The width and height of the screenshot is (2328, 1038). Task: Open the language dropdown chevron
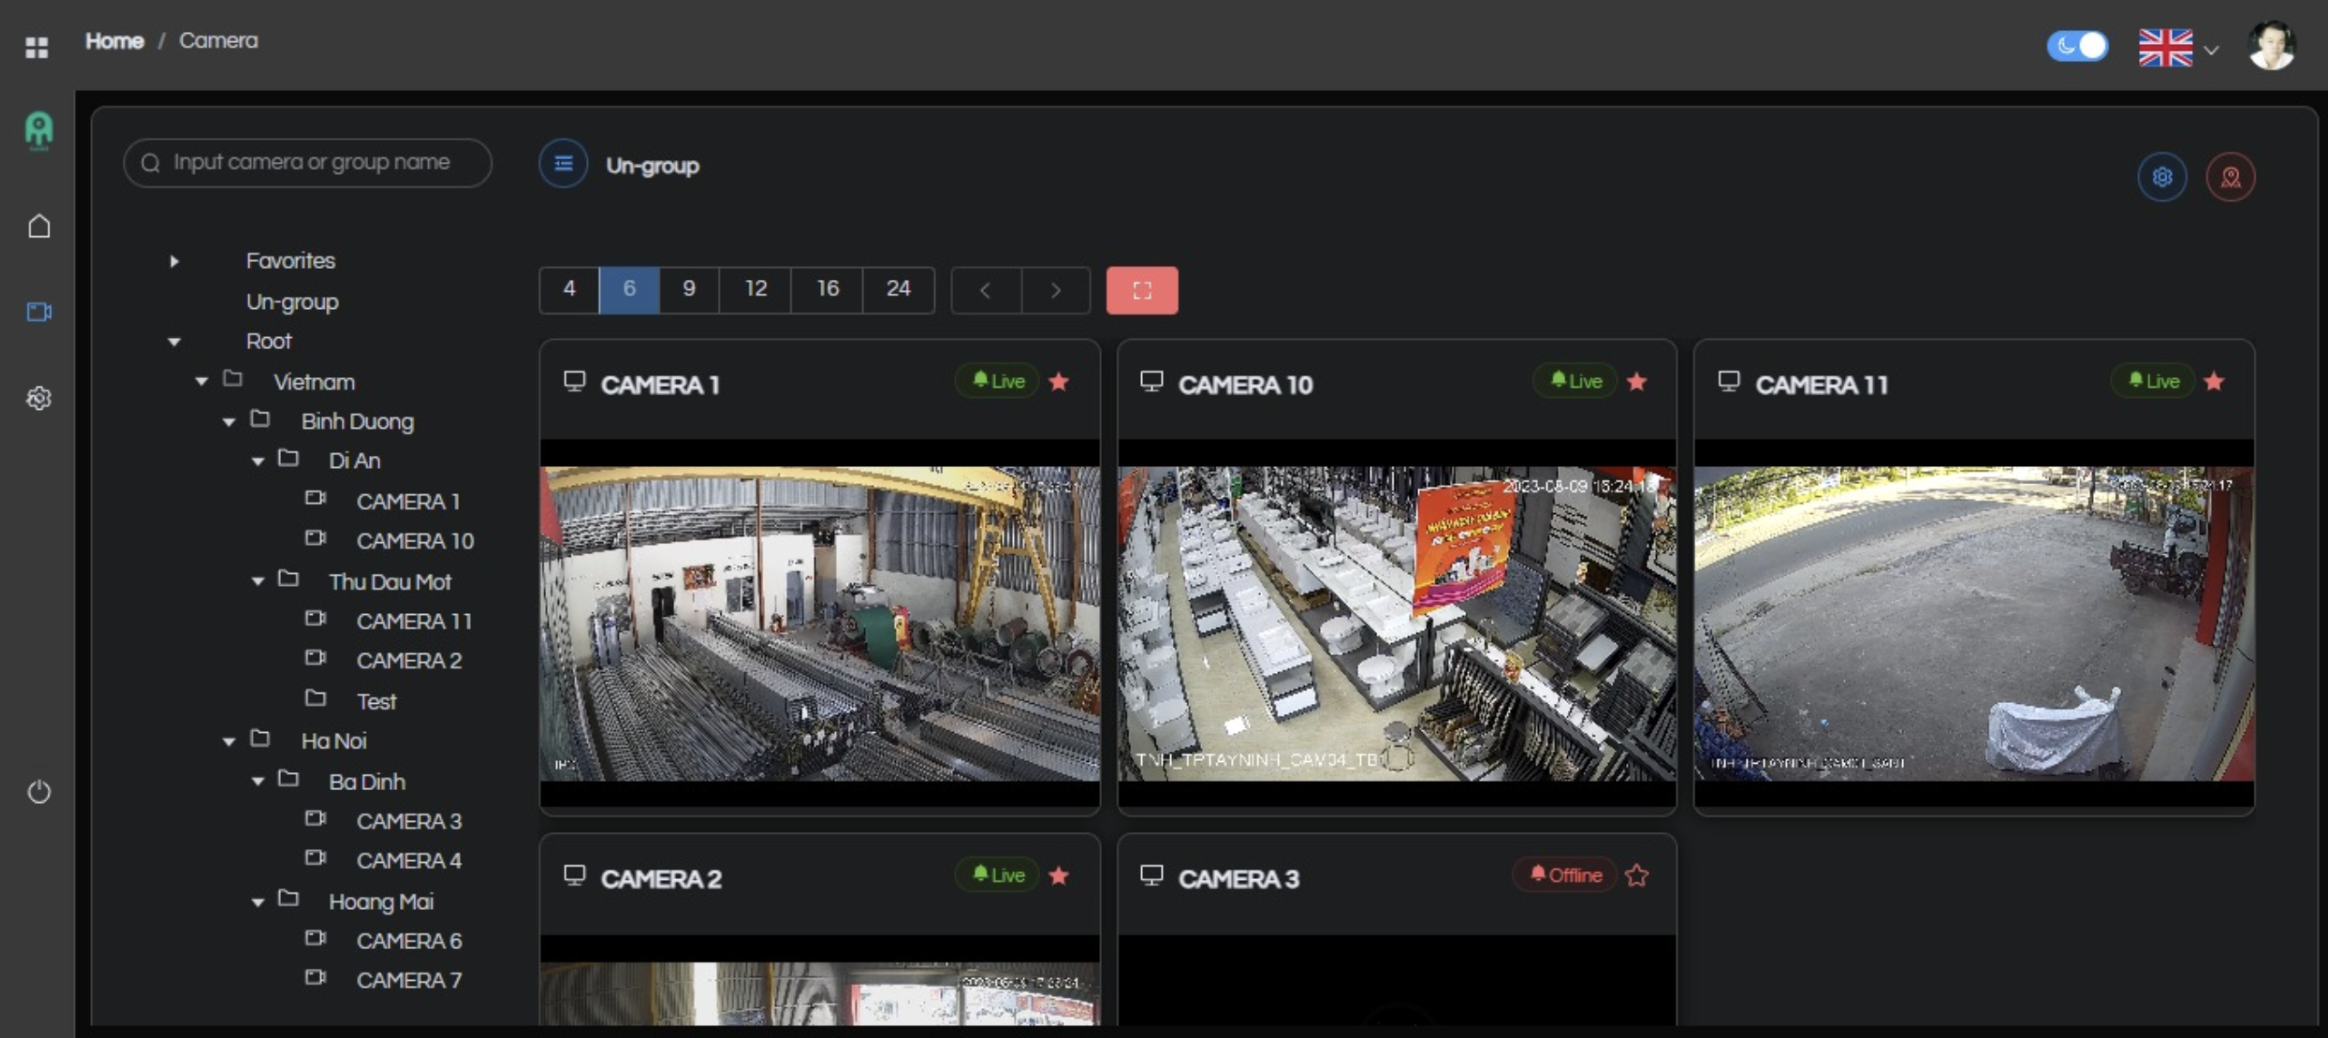(x=2212, y=50)
